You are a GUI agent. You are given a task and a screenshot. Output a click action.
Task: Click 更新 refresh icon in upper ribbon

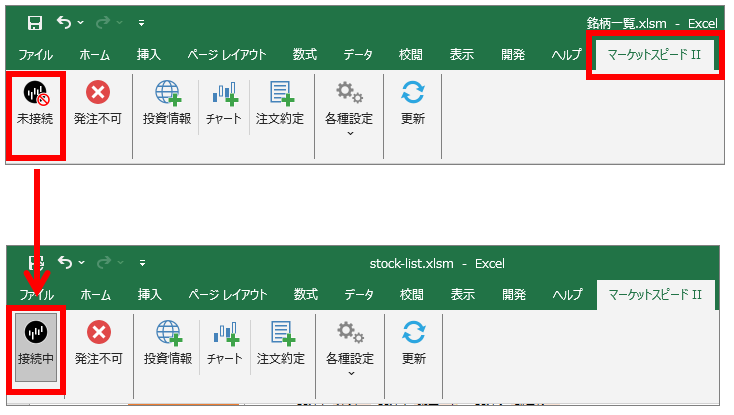413,104
